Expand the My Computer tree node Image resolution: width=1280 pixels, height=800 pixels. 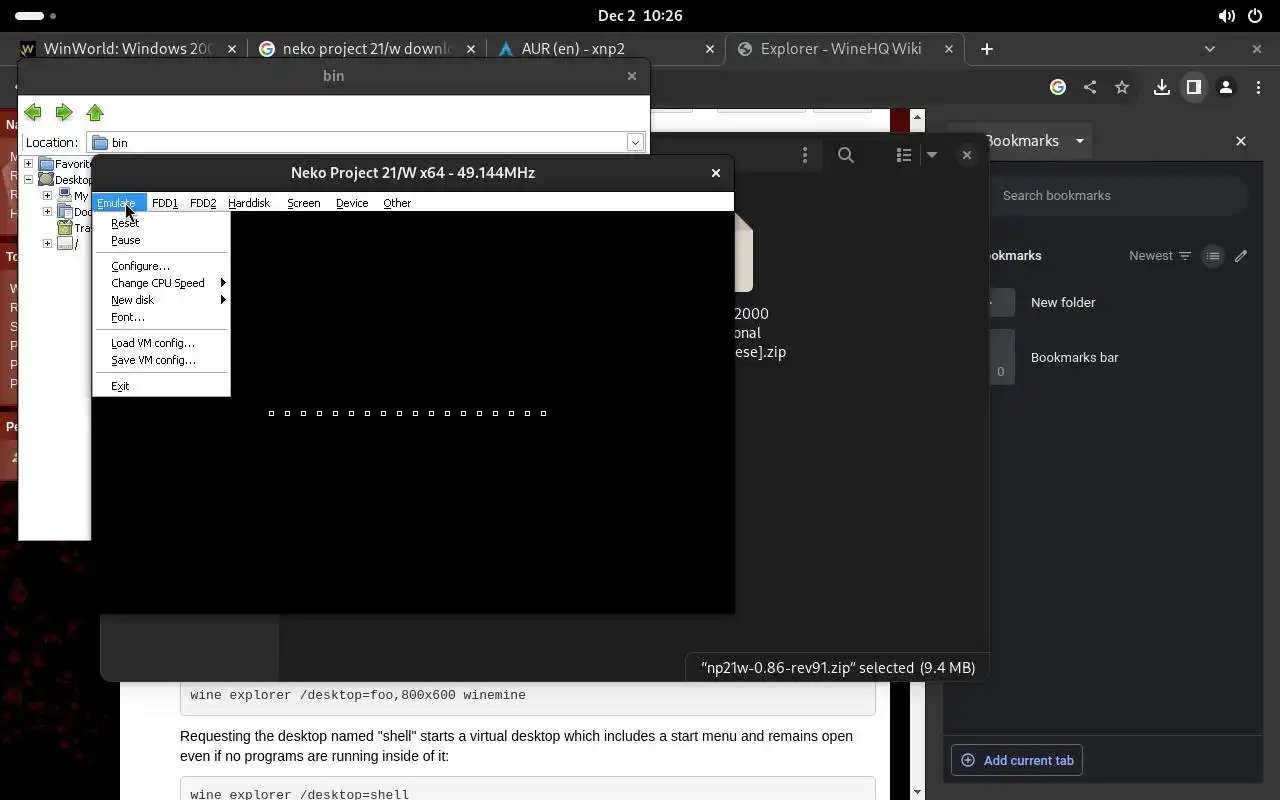(x=47, y=196)
